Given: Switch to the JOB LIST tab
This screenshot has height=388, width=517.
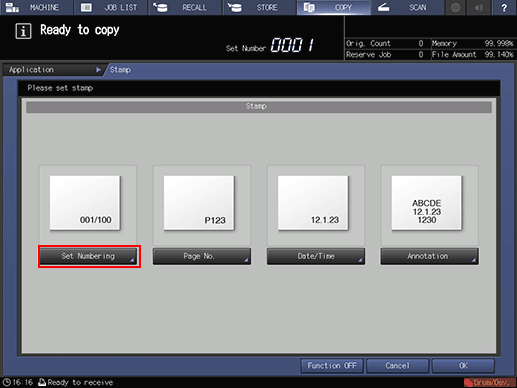Looking at the screenshot, I should 111,8.
